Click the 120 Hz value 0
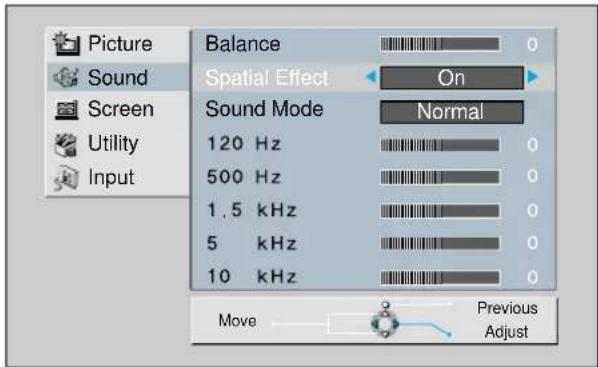The image size is (598, 367). [532, 145]
